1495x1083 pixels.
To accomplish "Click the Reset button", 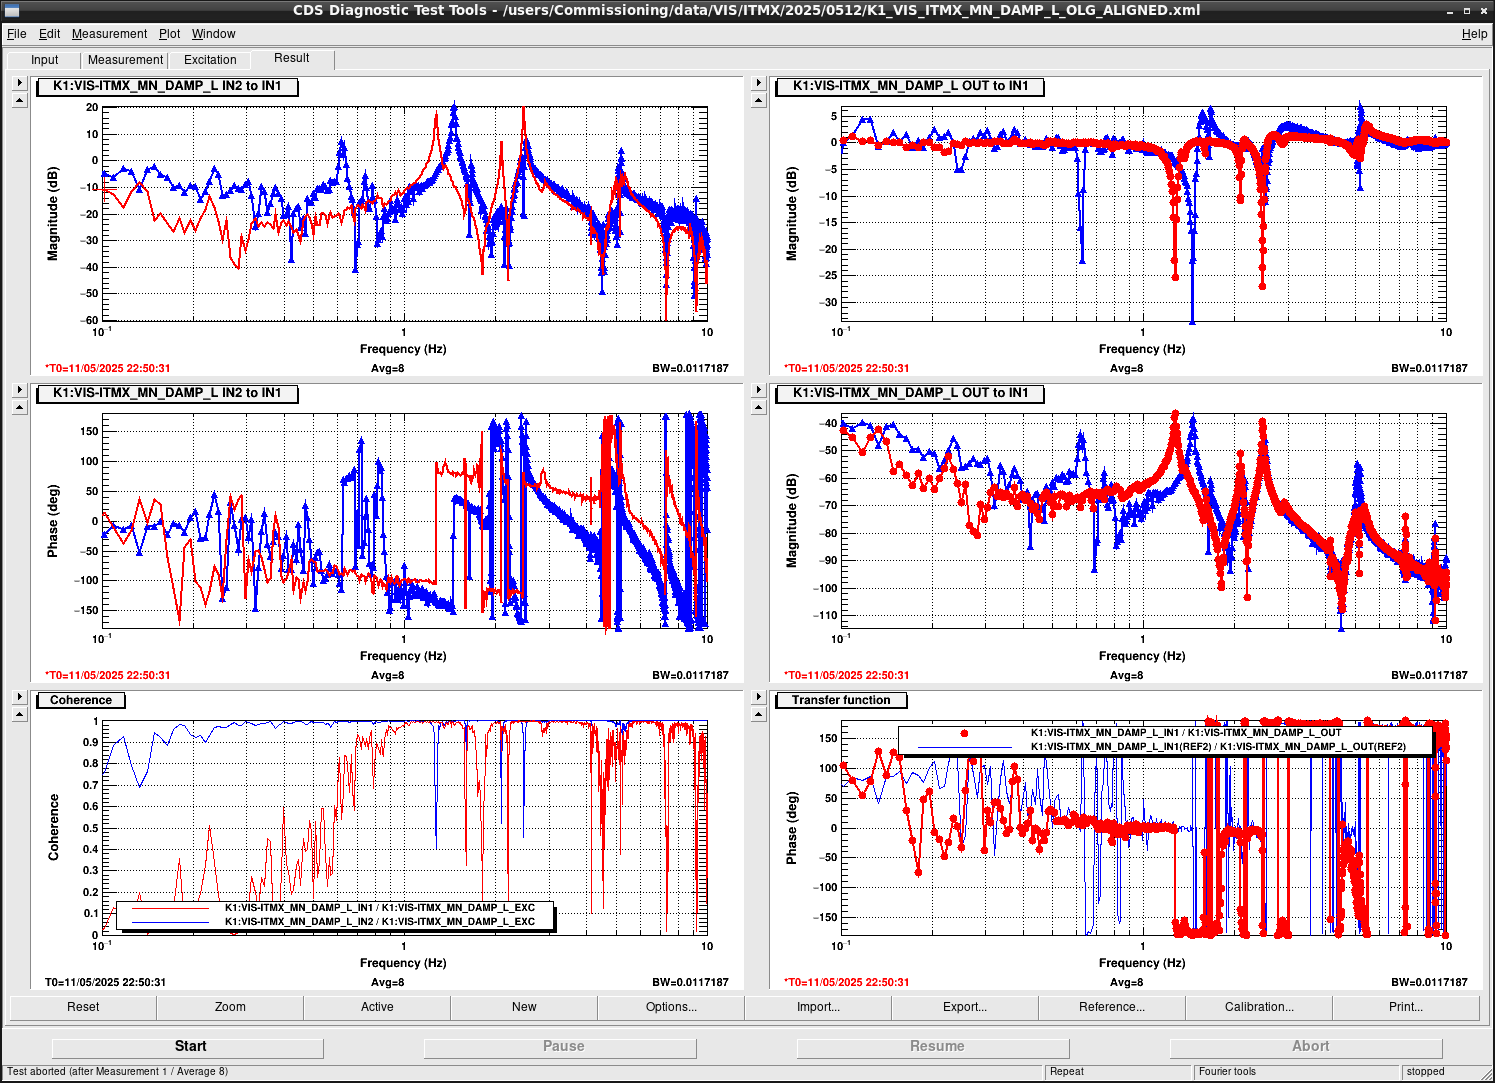I will click(83, 1007).
